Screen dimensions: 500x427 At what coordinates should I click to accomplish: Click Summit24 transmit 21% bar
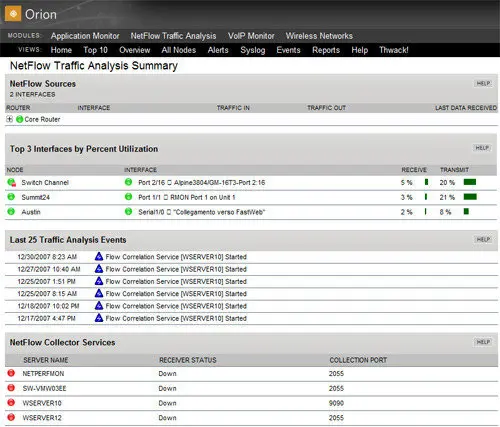[470, 197]
